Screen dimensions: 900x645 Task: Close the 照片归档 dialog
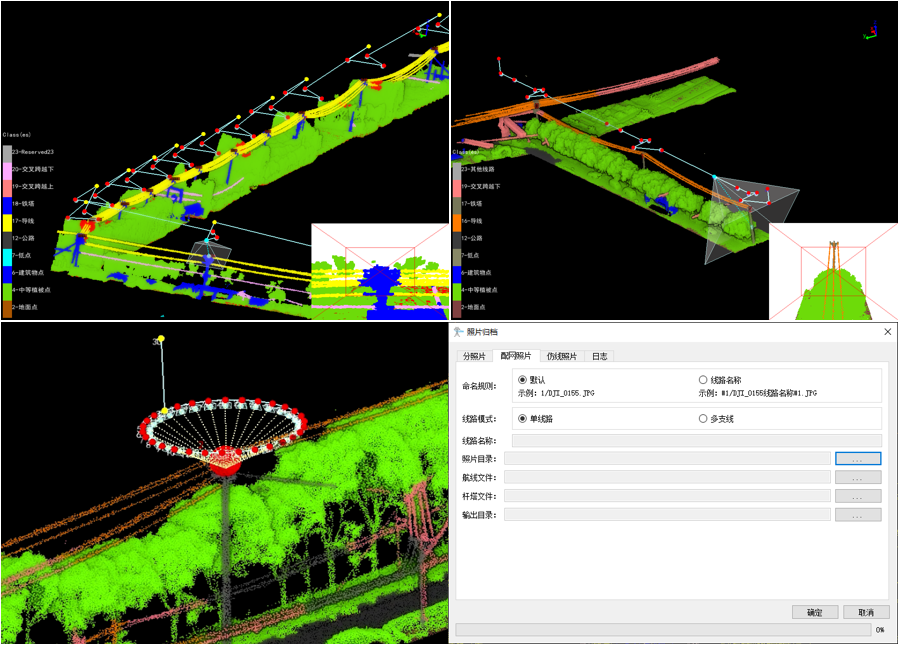(x=887, y=332)
